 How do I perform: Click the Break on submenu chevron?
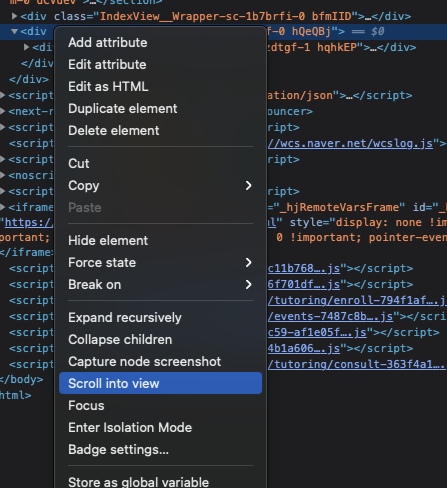(x=248, y=285)
